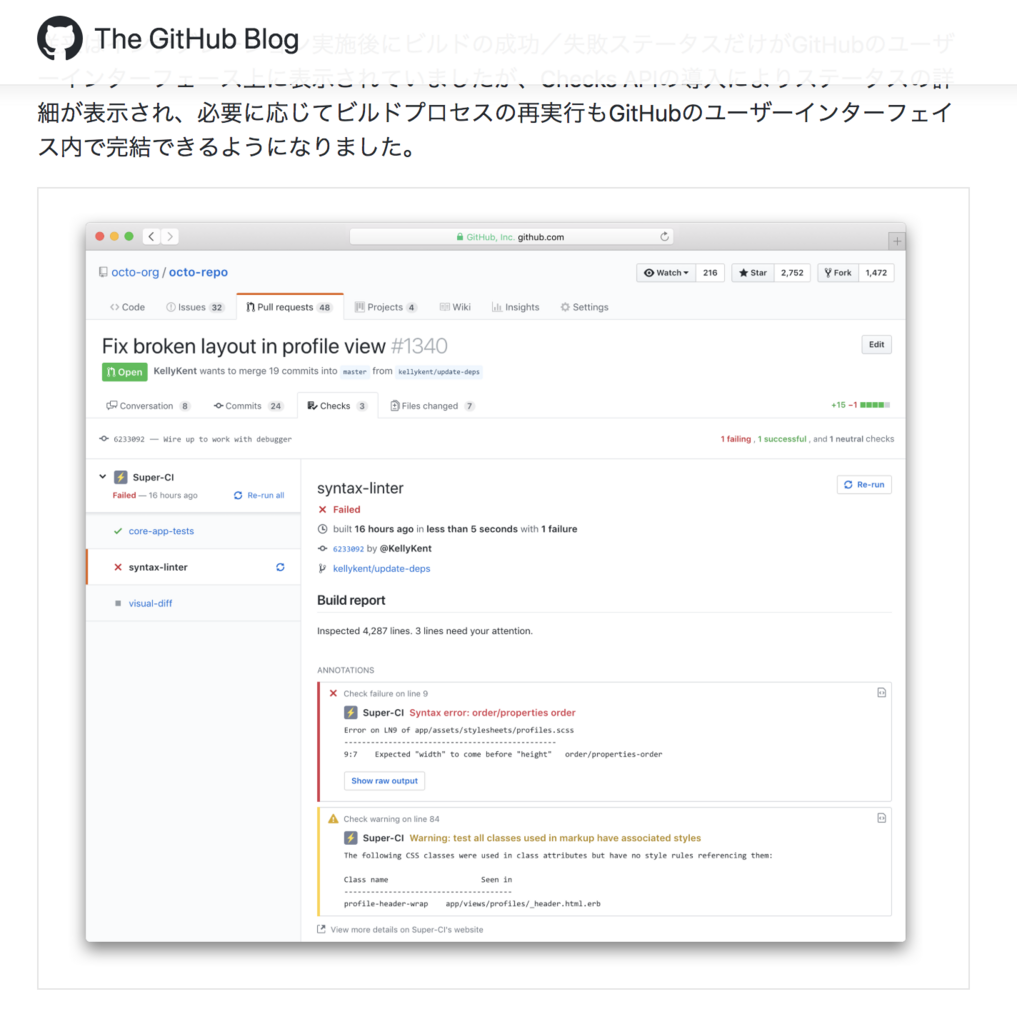The width and height of the screenshot is (1017, 1024).
Task: Click Syntax error: order/properties order title
Action: 492,712
